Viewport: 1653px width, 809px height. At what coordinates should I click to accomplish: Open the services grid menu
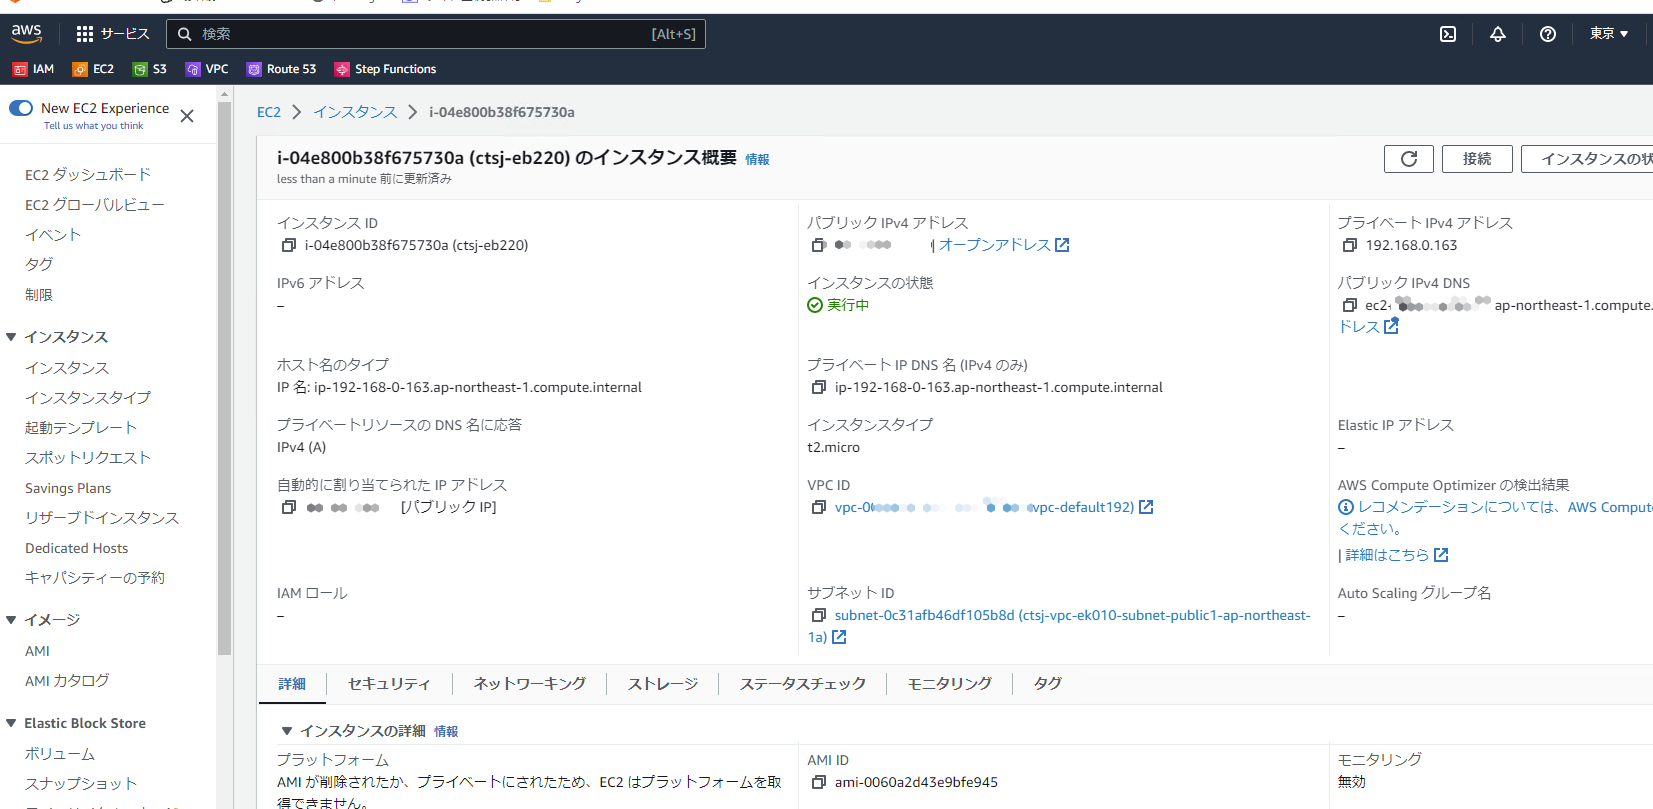click(x=85, y=34)
